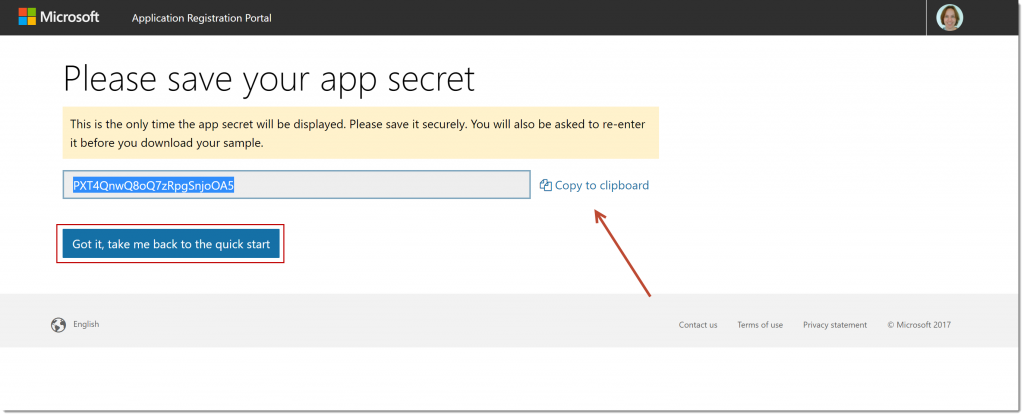View the Privacy statement link
Image resolution: width=1024 pixels, height=416 pixels.
(x=834, y=325)
